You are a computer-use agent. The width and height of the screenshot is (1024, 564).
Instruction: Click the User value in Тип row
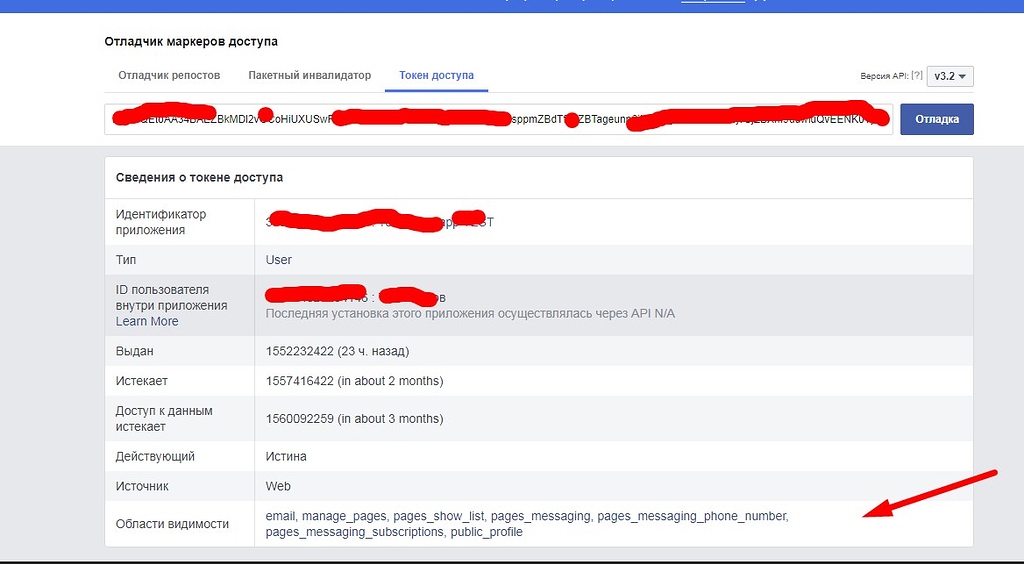coord(279,260)
